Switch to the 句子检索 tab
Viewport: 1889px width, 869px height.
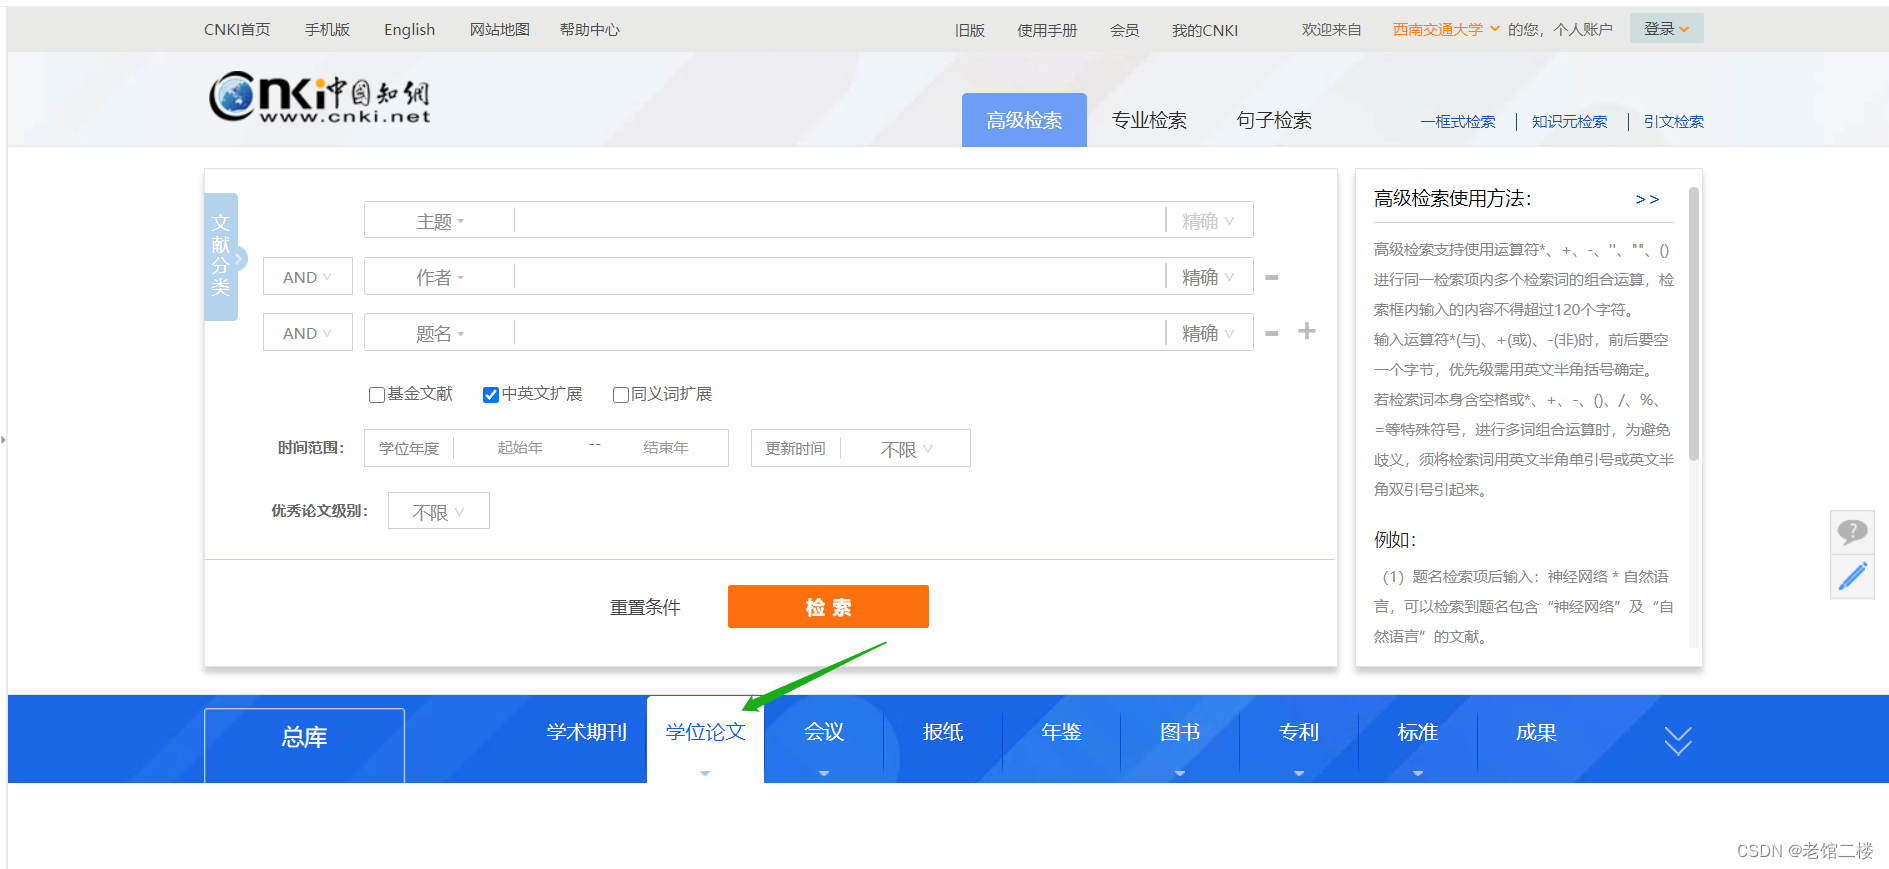coord(1274,120)
